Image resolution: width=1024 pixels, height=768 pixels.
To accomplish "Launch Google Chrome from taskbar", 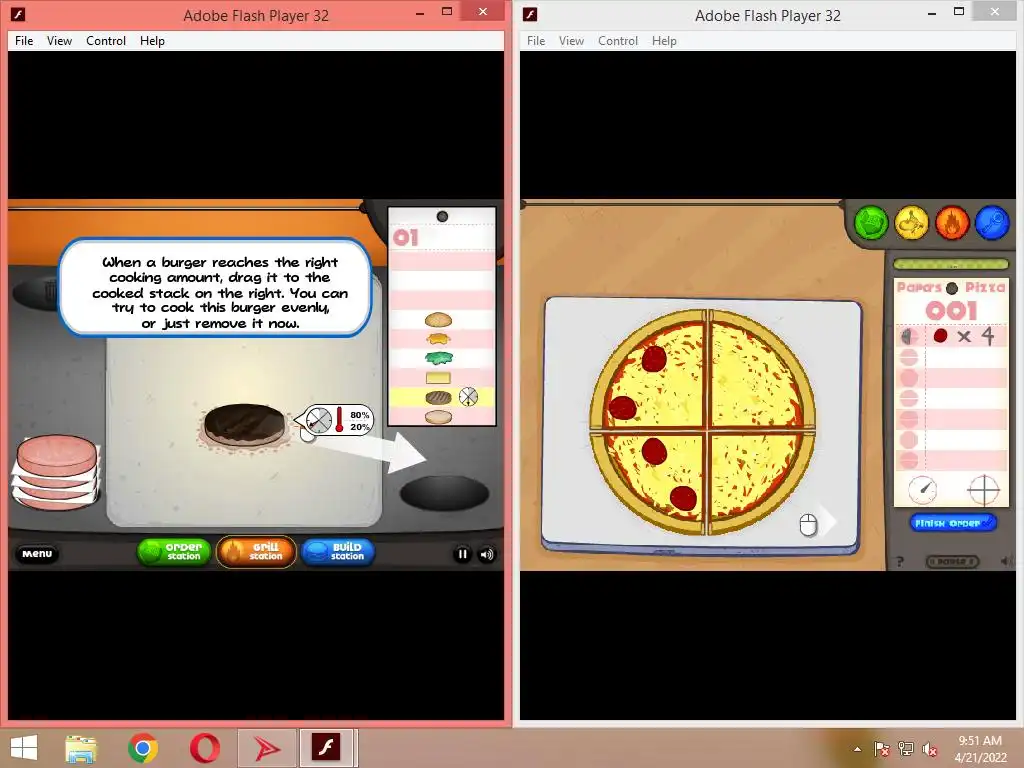I will point(143,748).
